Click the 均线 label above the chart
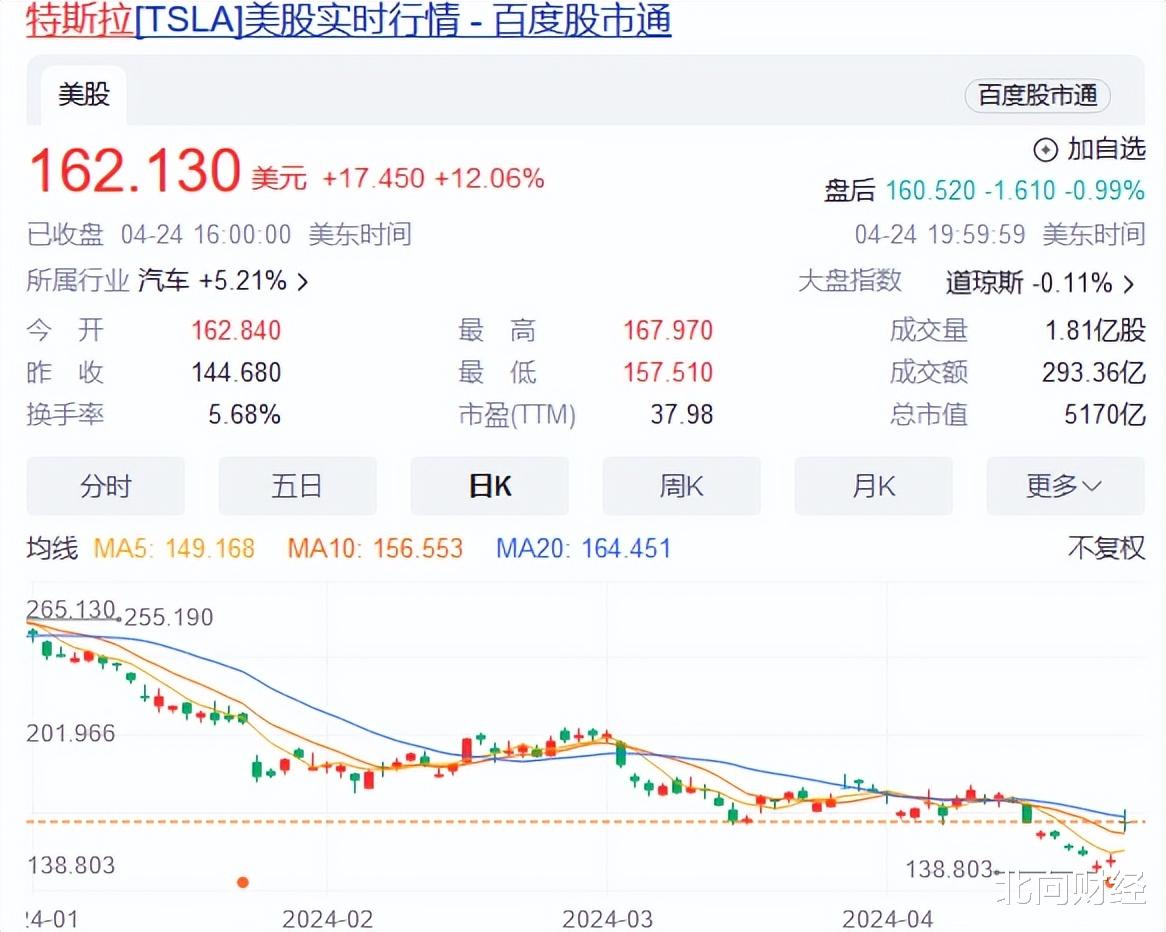The height and width of the screenshot is (932, 1166). (x=52, y=548)
